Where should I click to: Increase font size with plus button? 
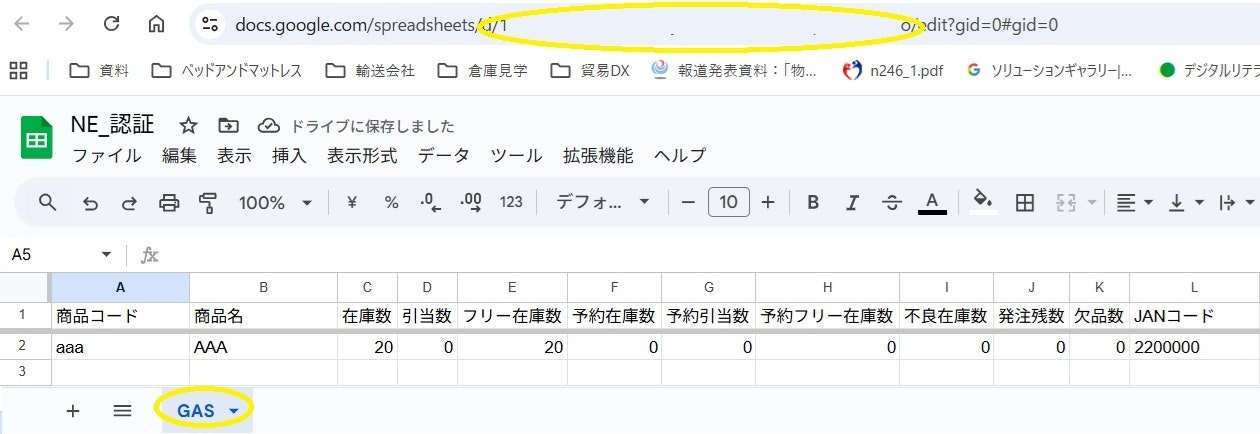pos(768,202)
